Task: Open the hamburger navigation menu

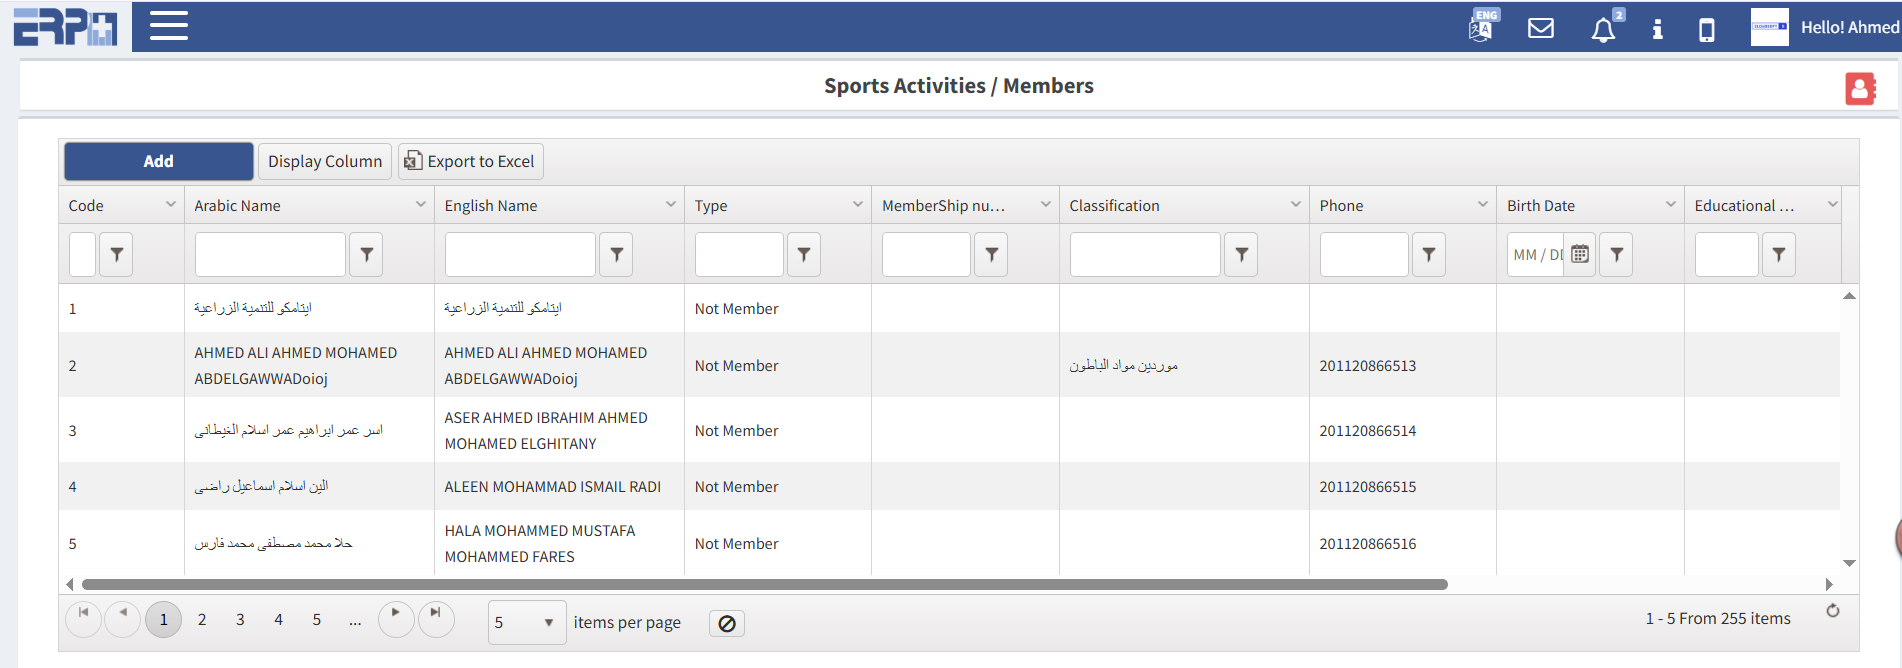Action: 168,26
